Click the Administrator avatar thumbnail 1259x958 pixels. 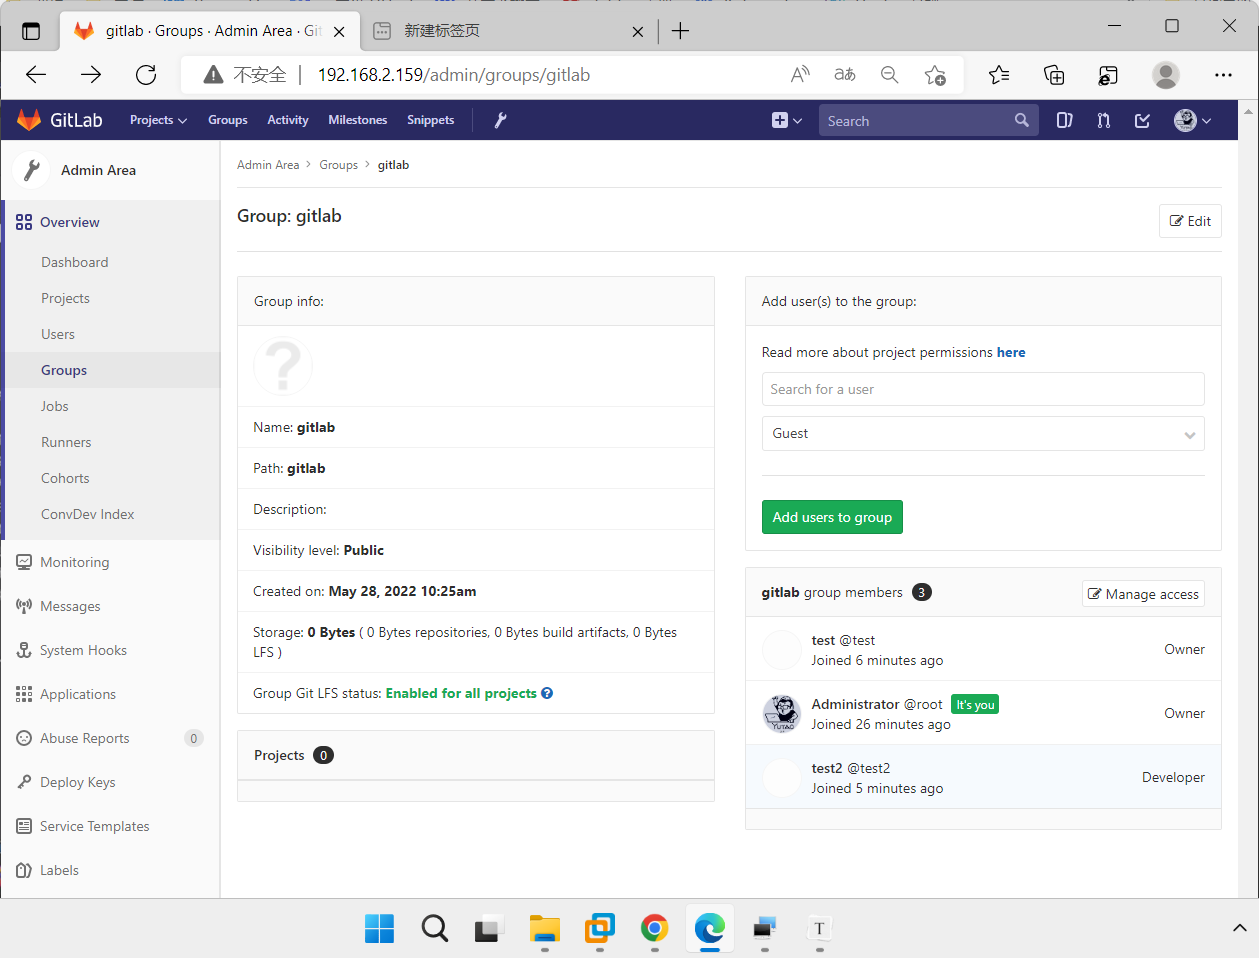pos(782,714)
